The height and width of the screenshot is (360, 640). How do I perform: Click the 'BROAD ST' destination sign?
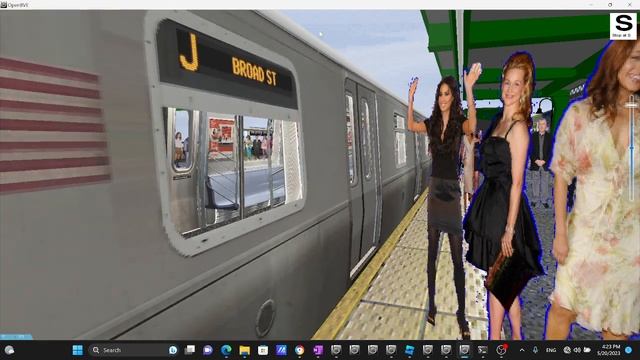254,72
